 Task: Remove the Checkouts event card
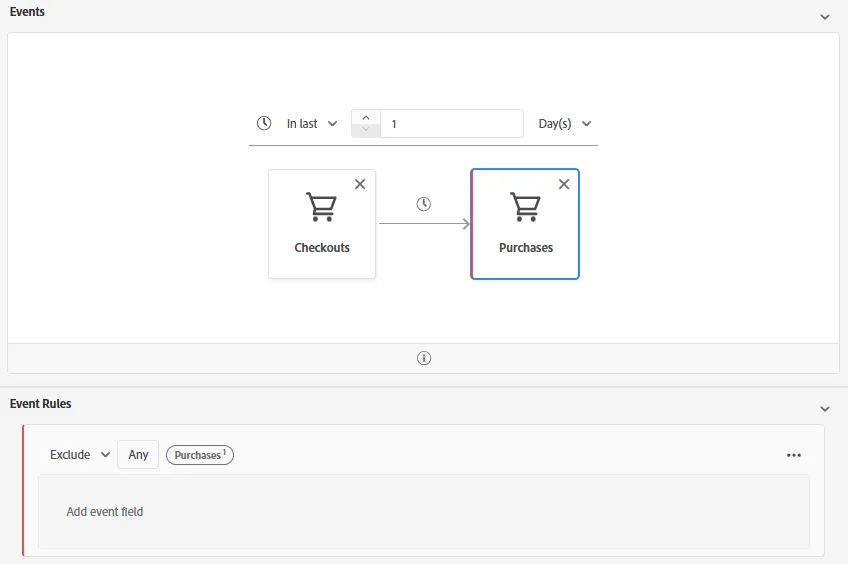pos(360,184)
